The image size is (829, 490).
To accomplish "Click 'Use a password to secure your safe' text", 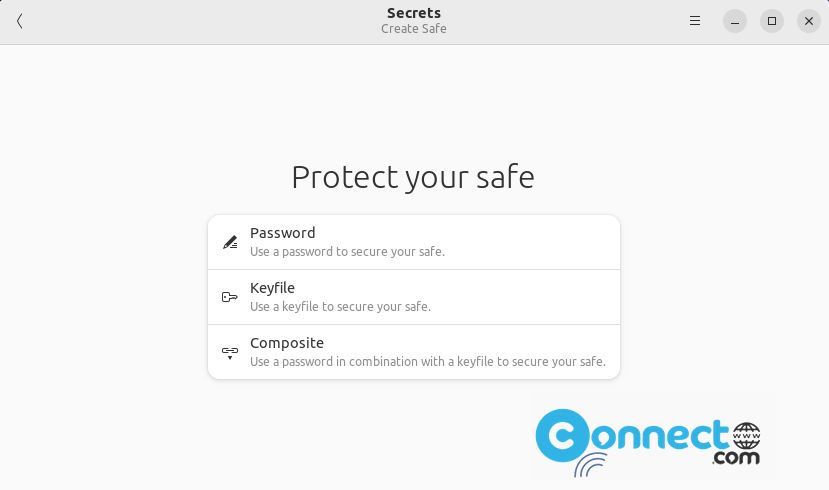I will click(x=347, y=252).
